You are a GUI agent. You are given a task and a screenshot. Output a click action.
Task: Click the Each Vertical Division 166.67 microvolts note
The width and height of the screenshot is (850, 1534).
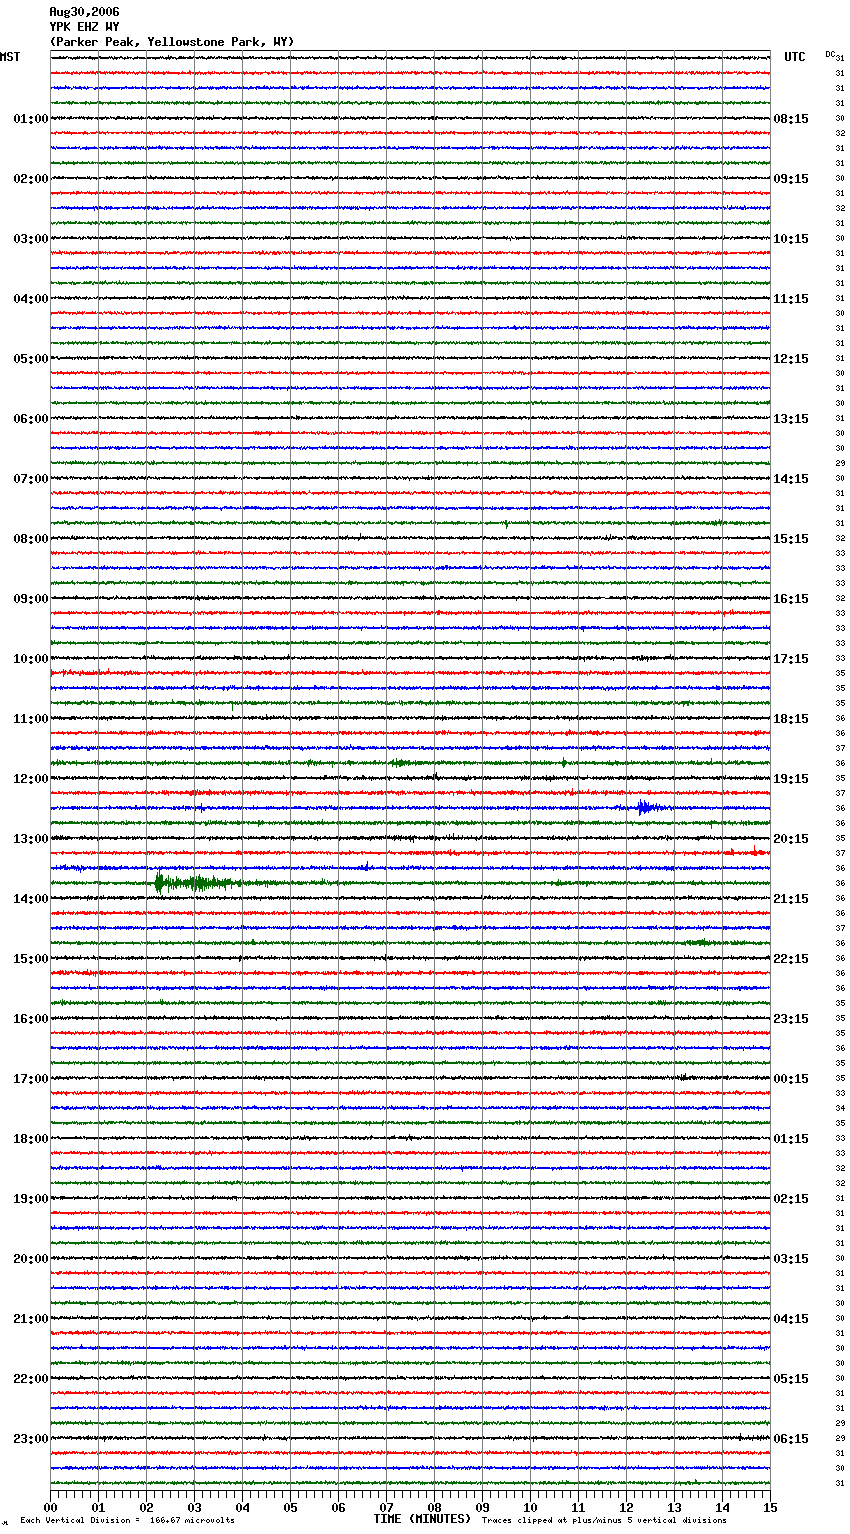[x=127, y=1520]
